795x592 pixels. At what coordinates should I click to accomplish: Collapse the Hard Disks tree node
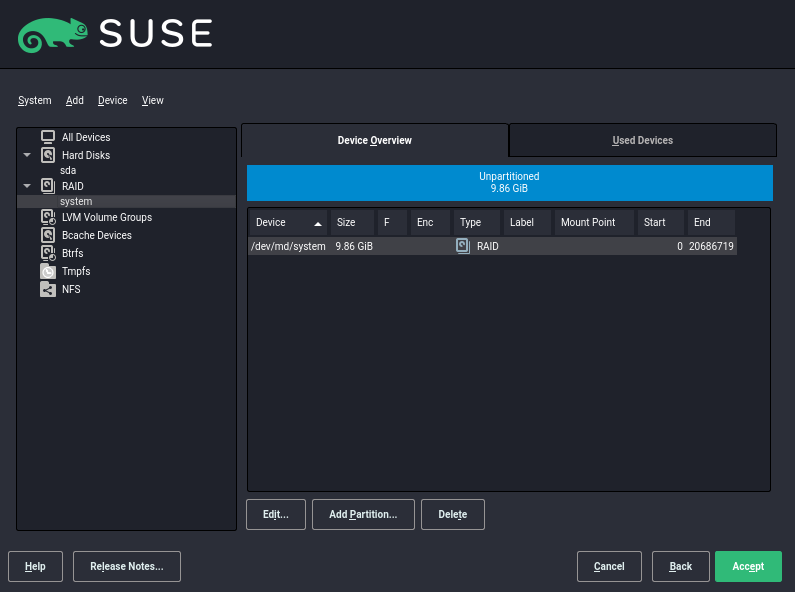pos(27,156)
